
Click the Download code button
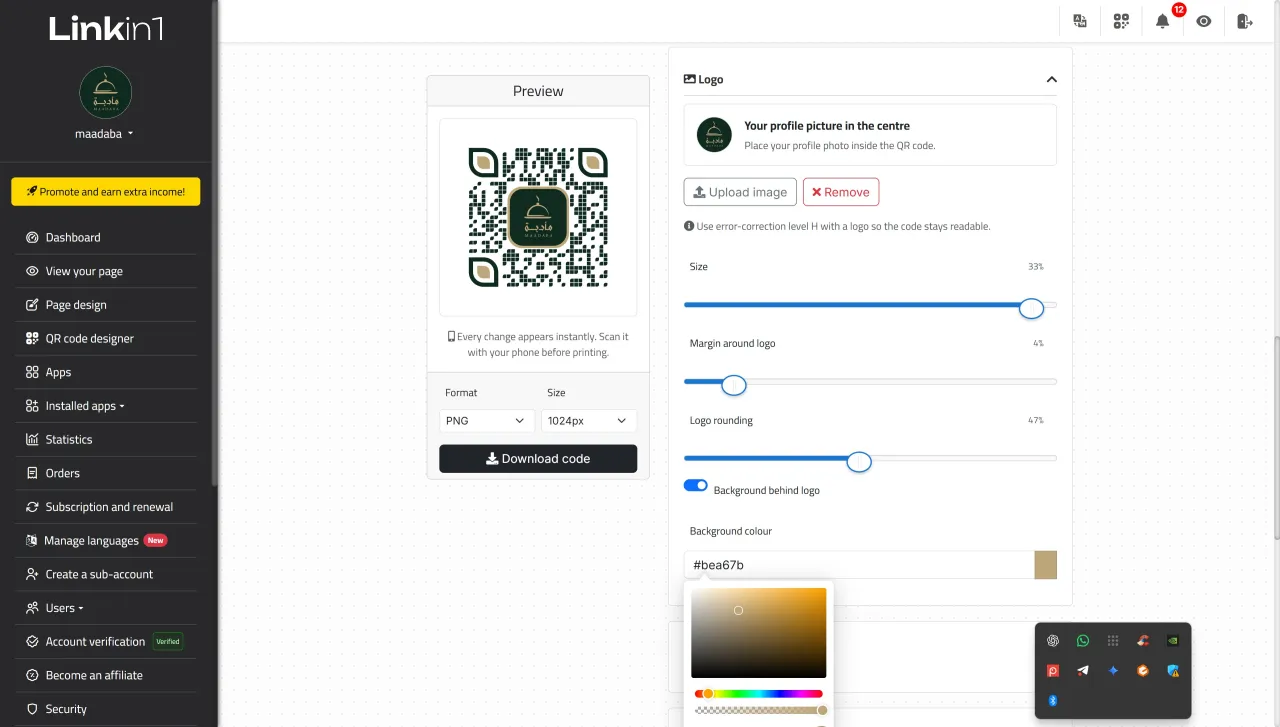tap(538, 459)
